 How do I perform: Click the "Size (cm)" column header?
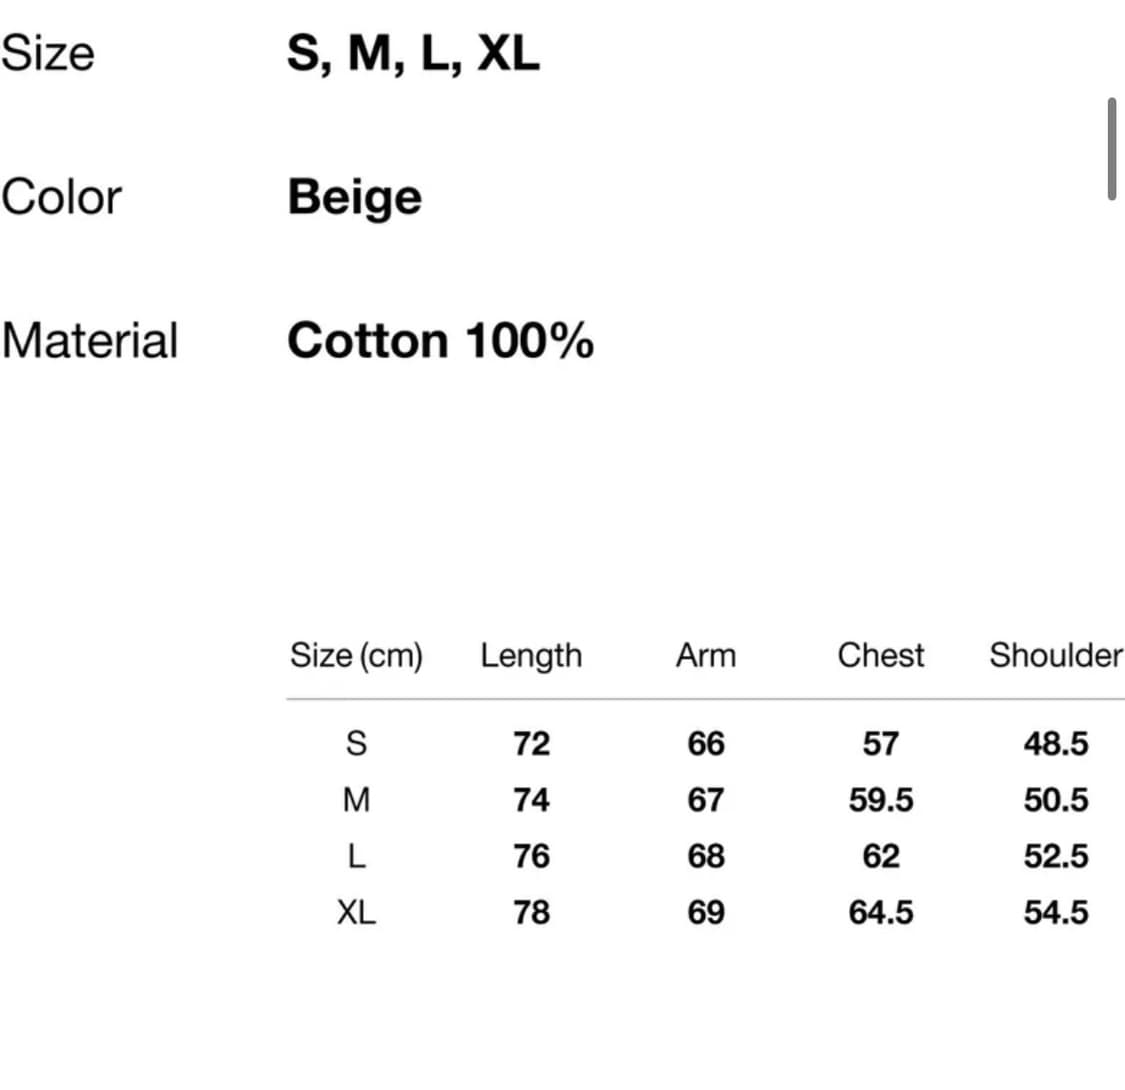[356, 656]
